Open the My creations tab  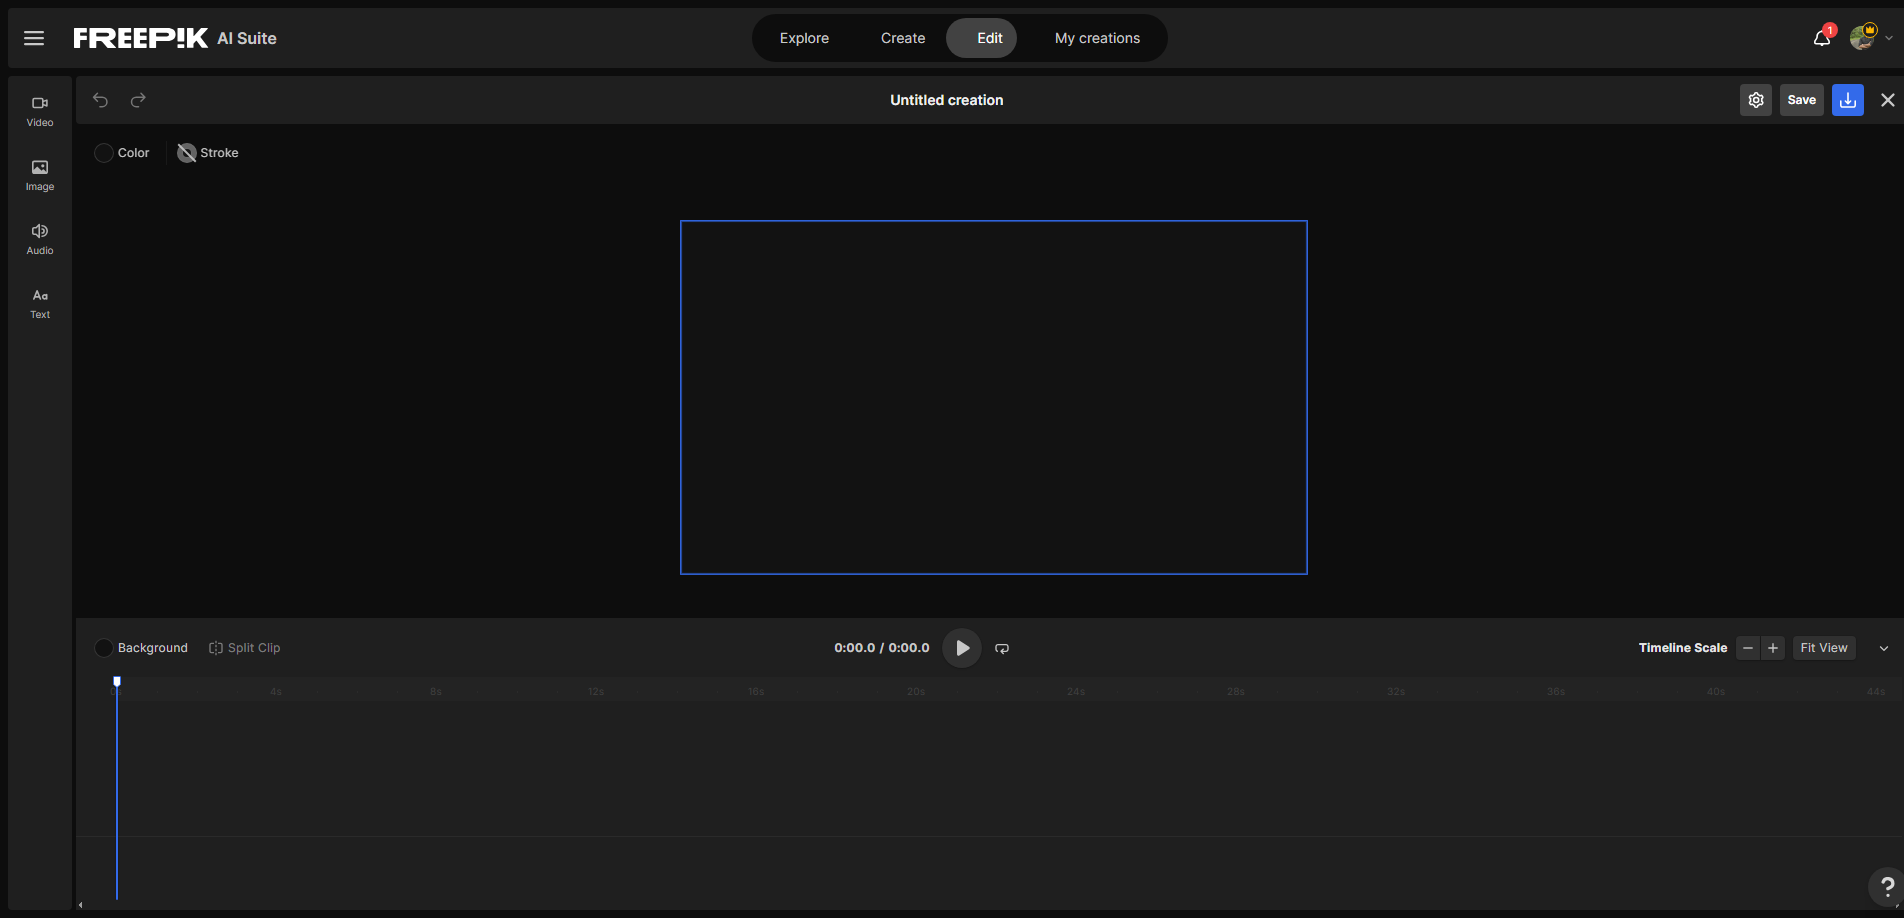[1096, 38]
